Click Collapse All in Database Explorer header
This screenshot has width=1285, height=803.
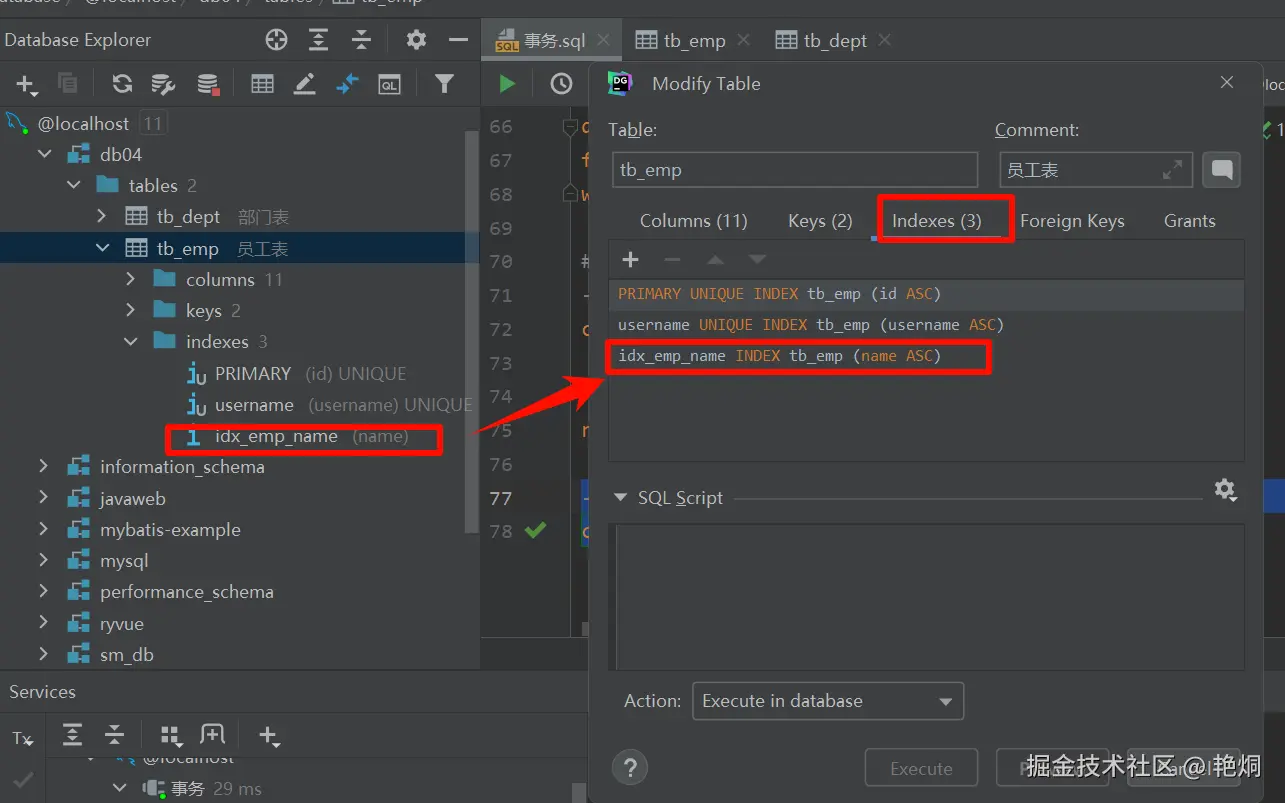362,40
